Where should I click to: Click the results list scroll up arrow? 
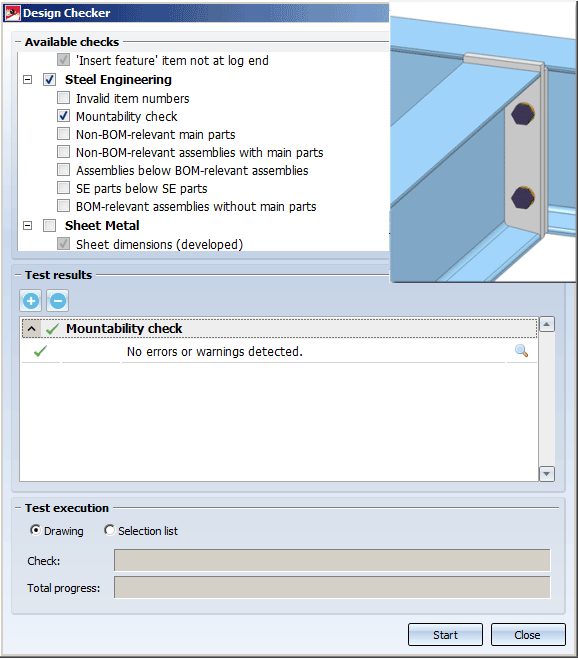(547, 325)
